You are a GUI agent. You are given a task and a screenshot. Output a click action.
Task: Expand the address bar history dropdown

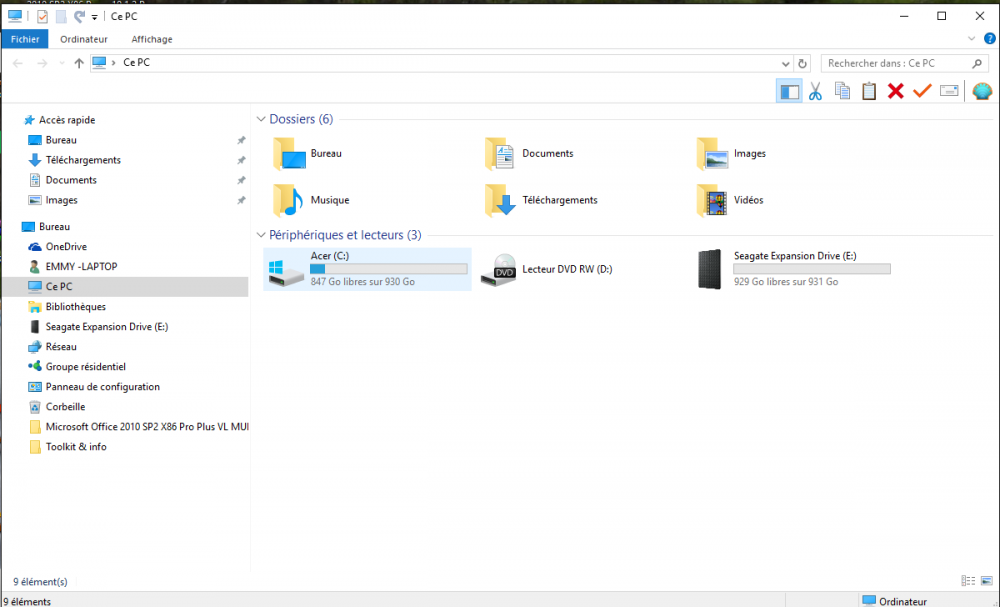click(785, 63)
